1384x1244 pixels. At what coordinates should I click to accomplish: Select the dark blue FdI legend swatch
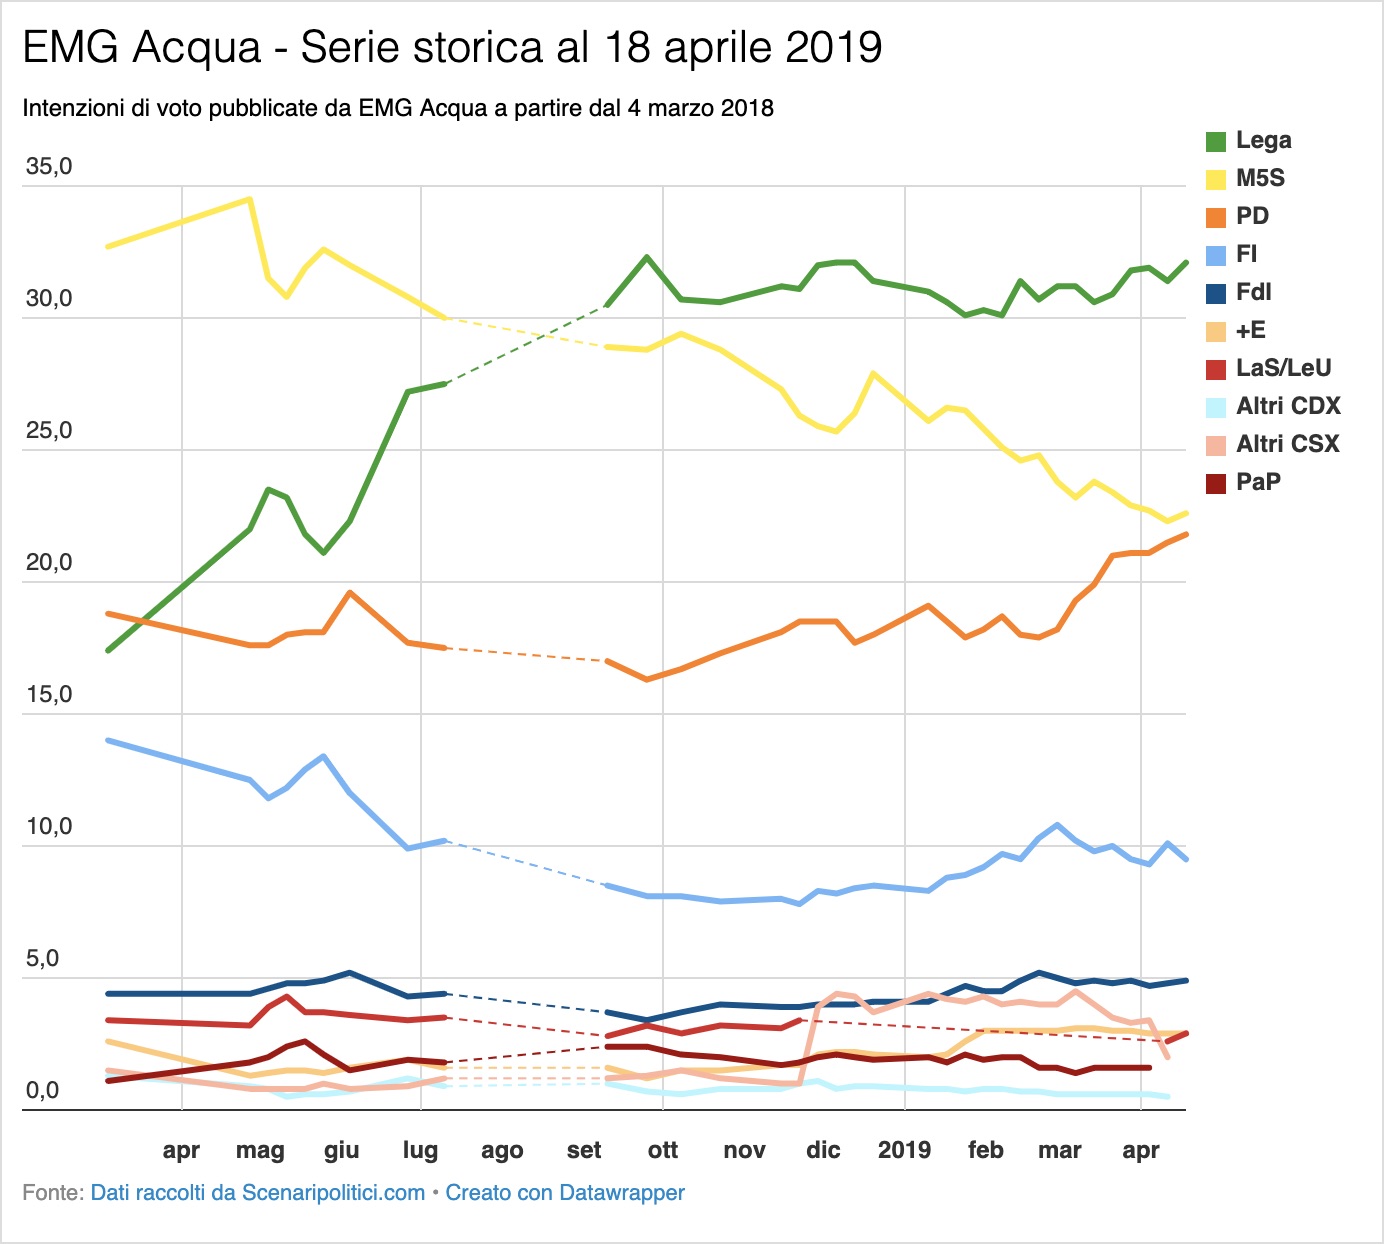(x=1216, y=294)
